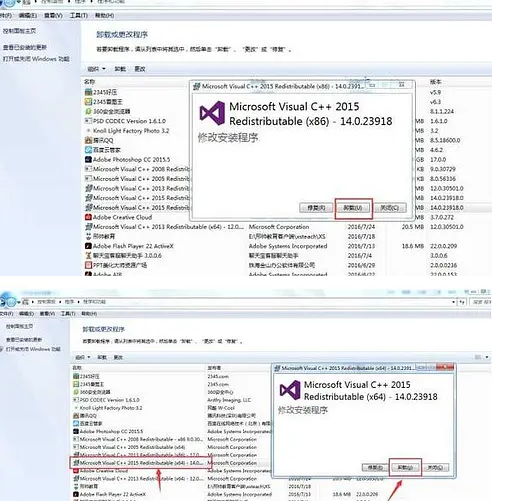
Task: Click the view options icon in the x64 dialog's window
Action: 478,357
